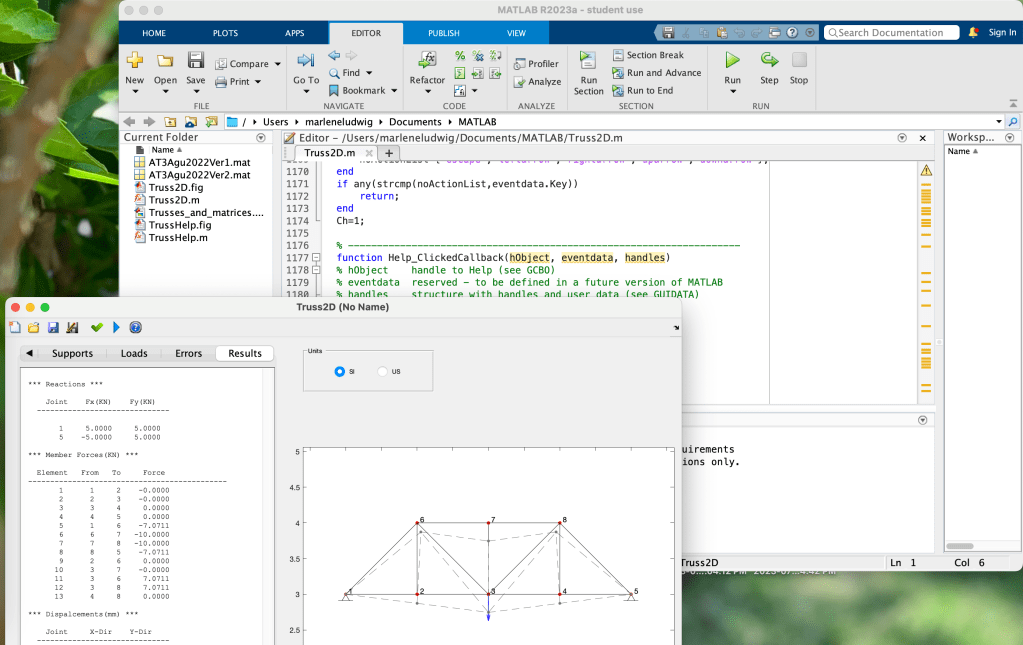1023x645 pixels.
Task: Click the Run and Advance button
Action: [657, 73]
